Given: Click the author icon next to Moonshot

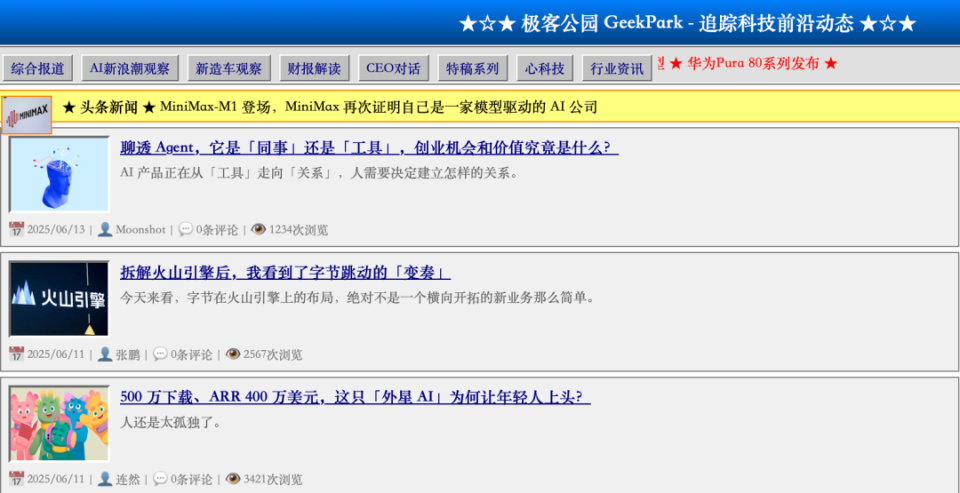Looking at the screenshot, I should 105,230.
